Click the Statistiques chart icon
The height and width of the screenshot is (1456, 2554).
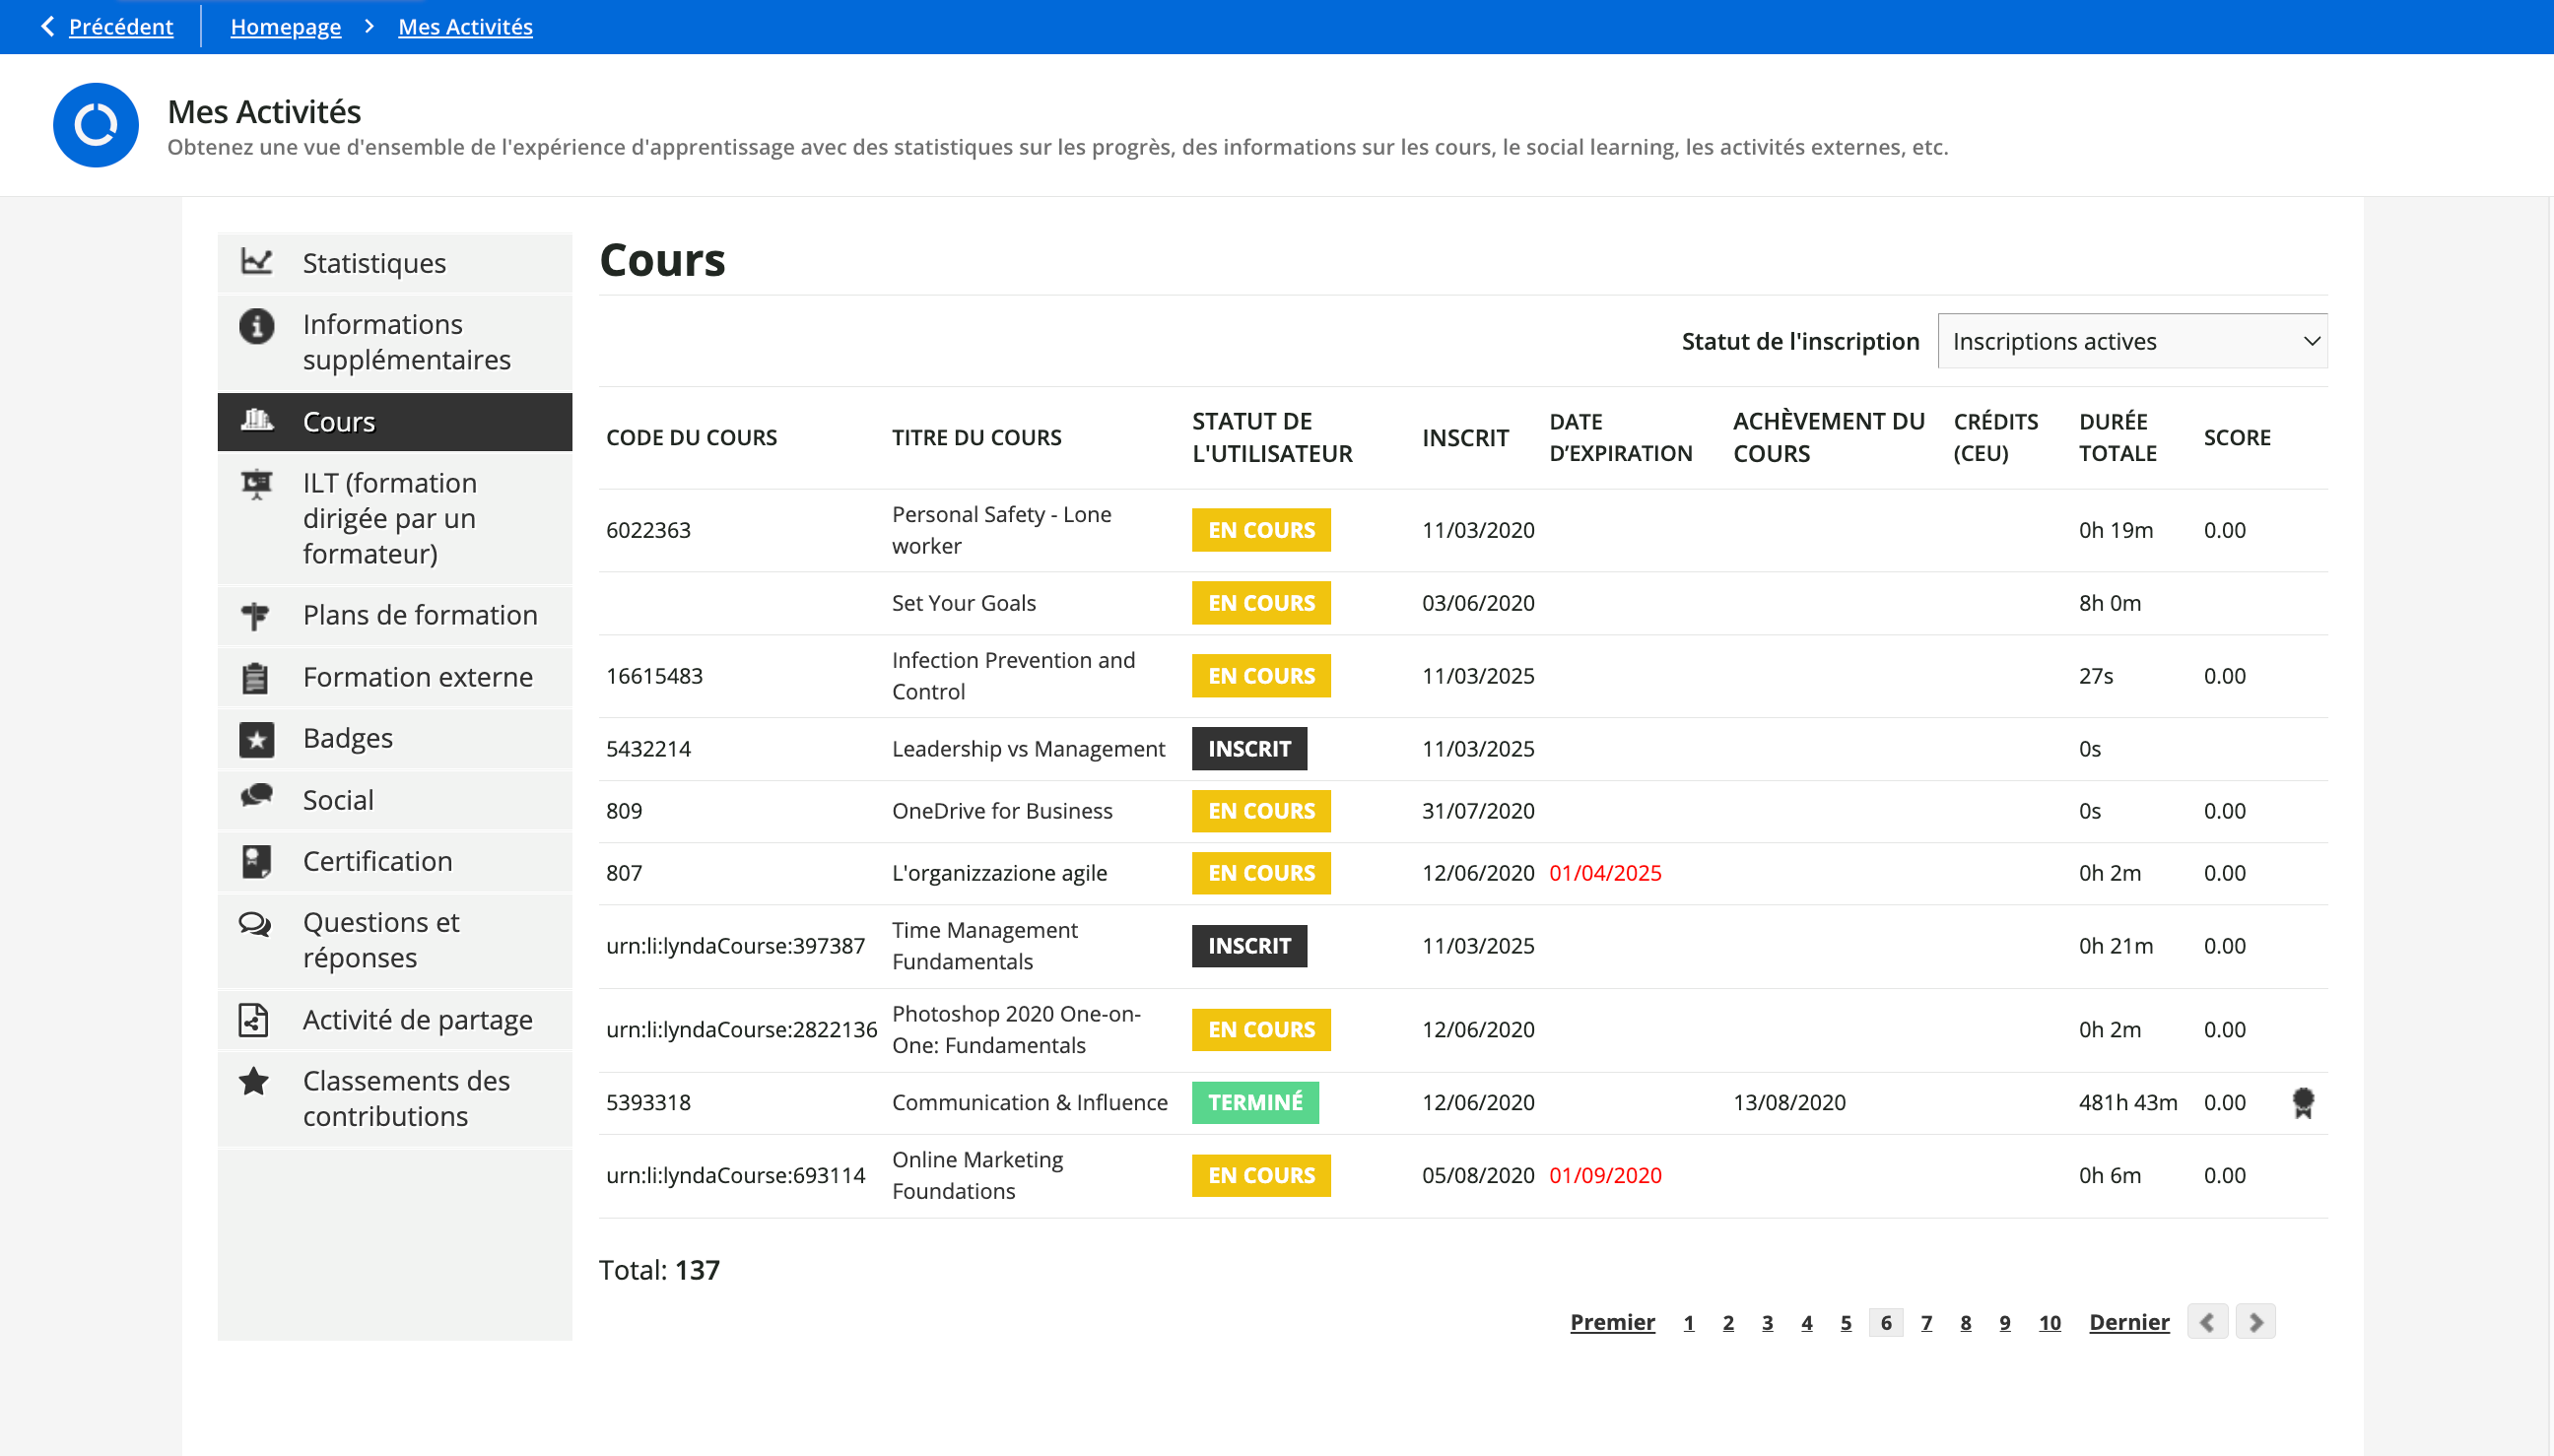(x=256, y=262)
